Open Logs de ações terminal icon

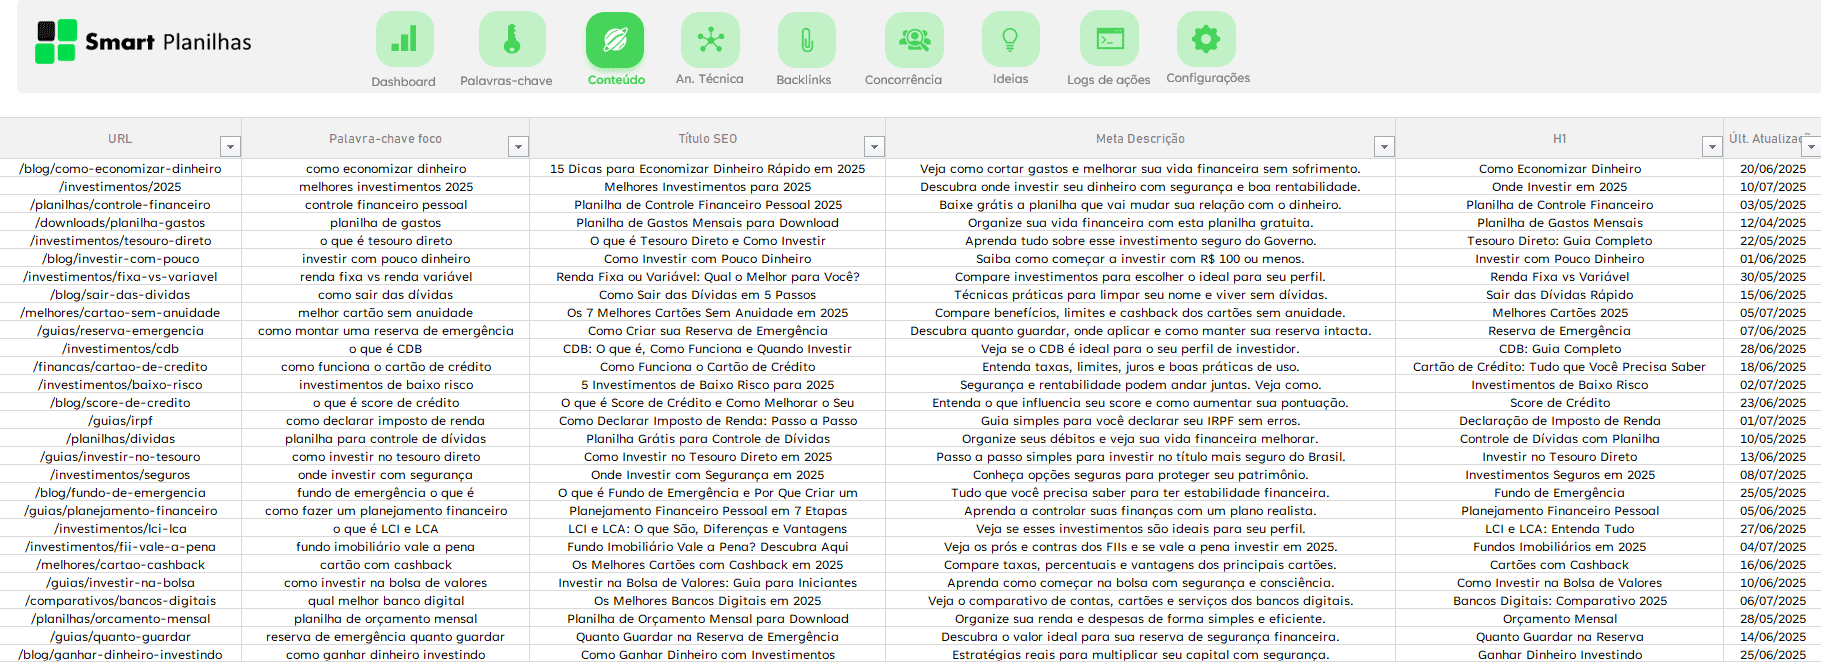1109,40
